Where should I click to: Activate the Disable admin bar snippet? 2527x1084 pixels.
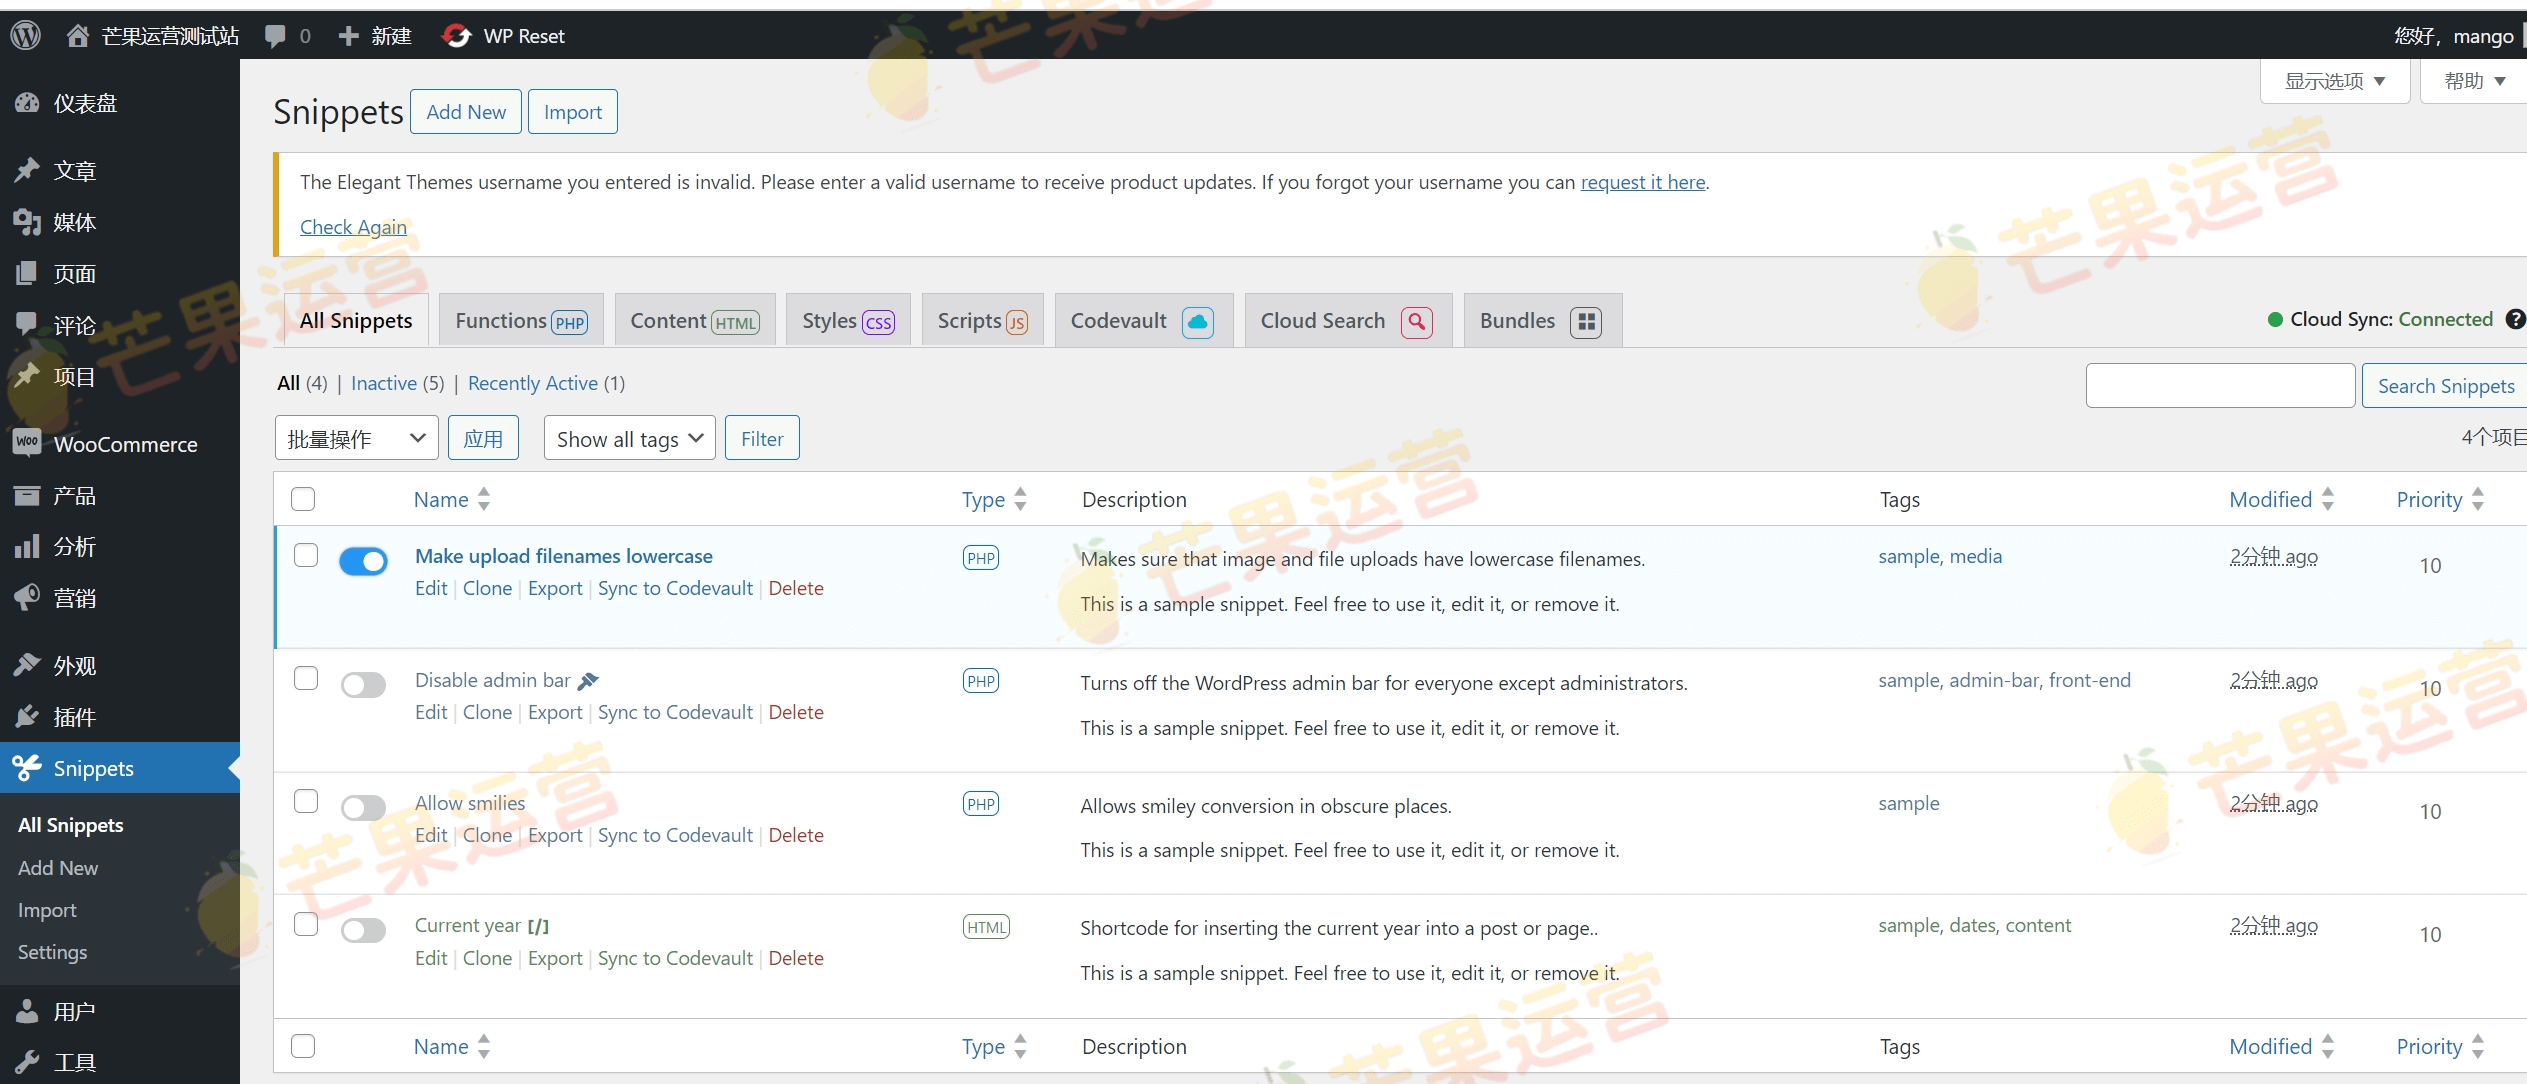coord(363,684)
